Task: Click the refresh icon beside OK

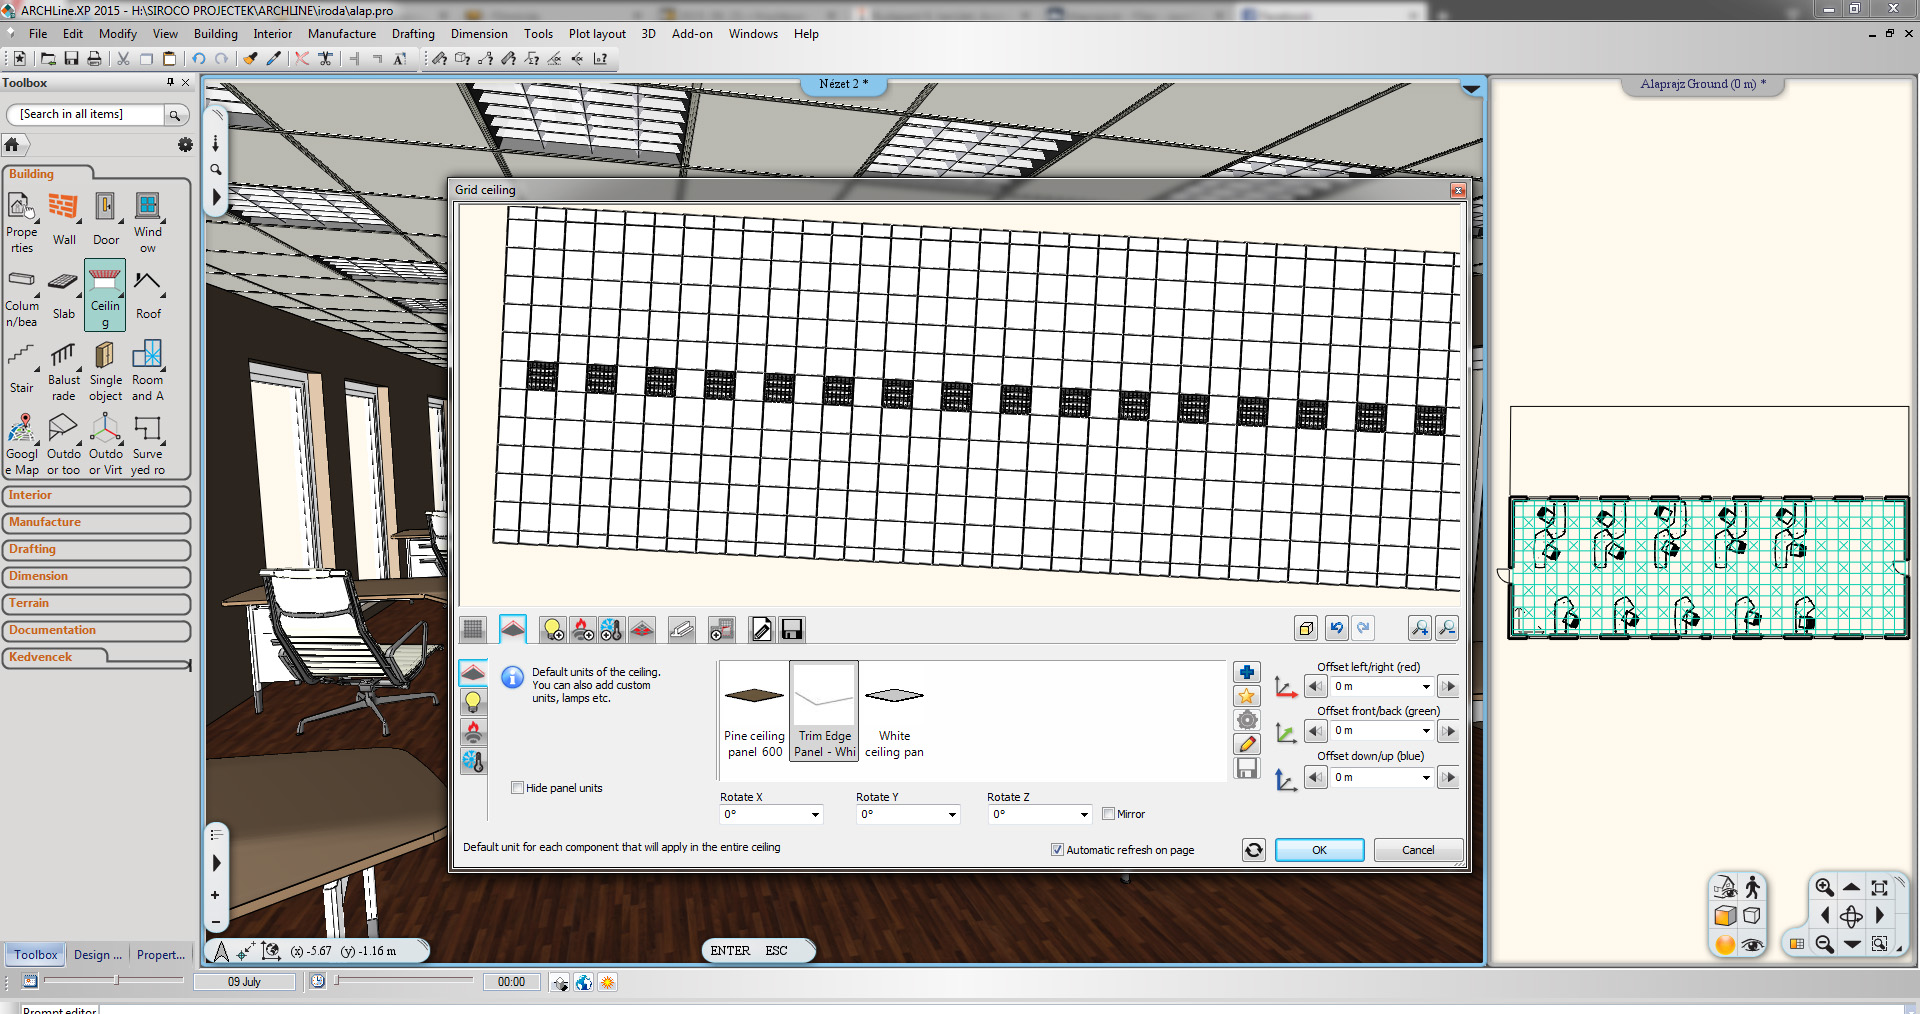Action: pos(1253,850)
